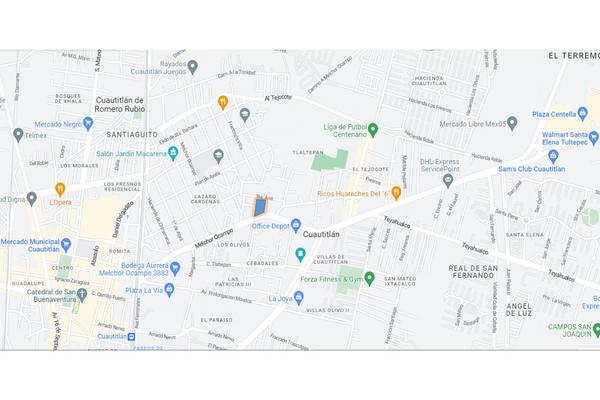Open the Mercado Municipal Cuautitlán cart pin
The image size is (600, 400).
click(66, 245)
